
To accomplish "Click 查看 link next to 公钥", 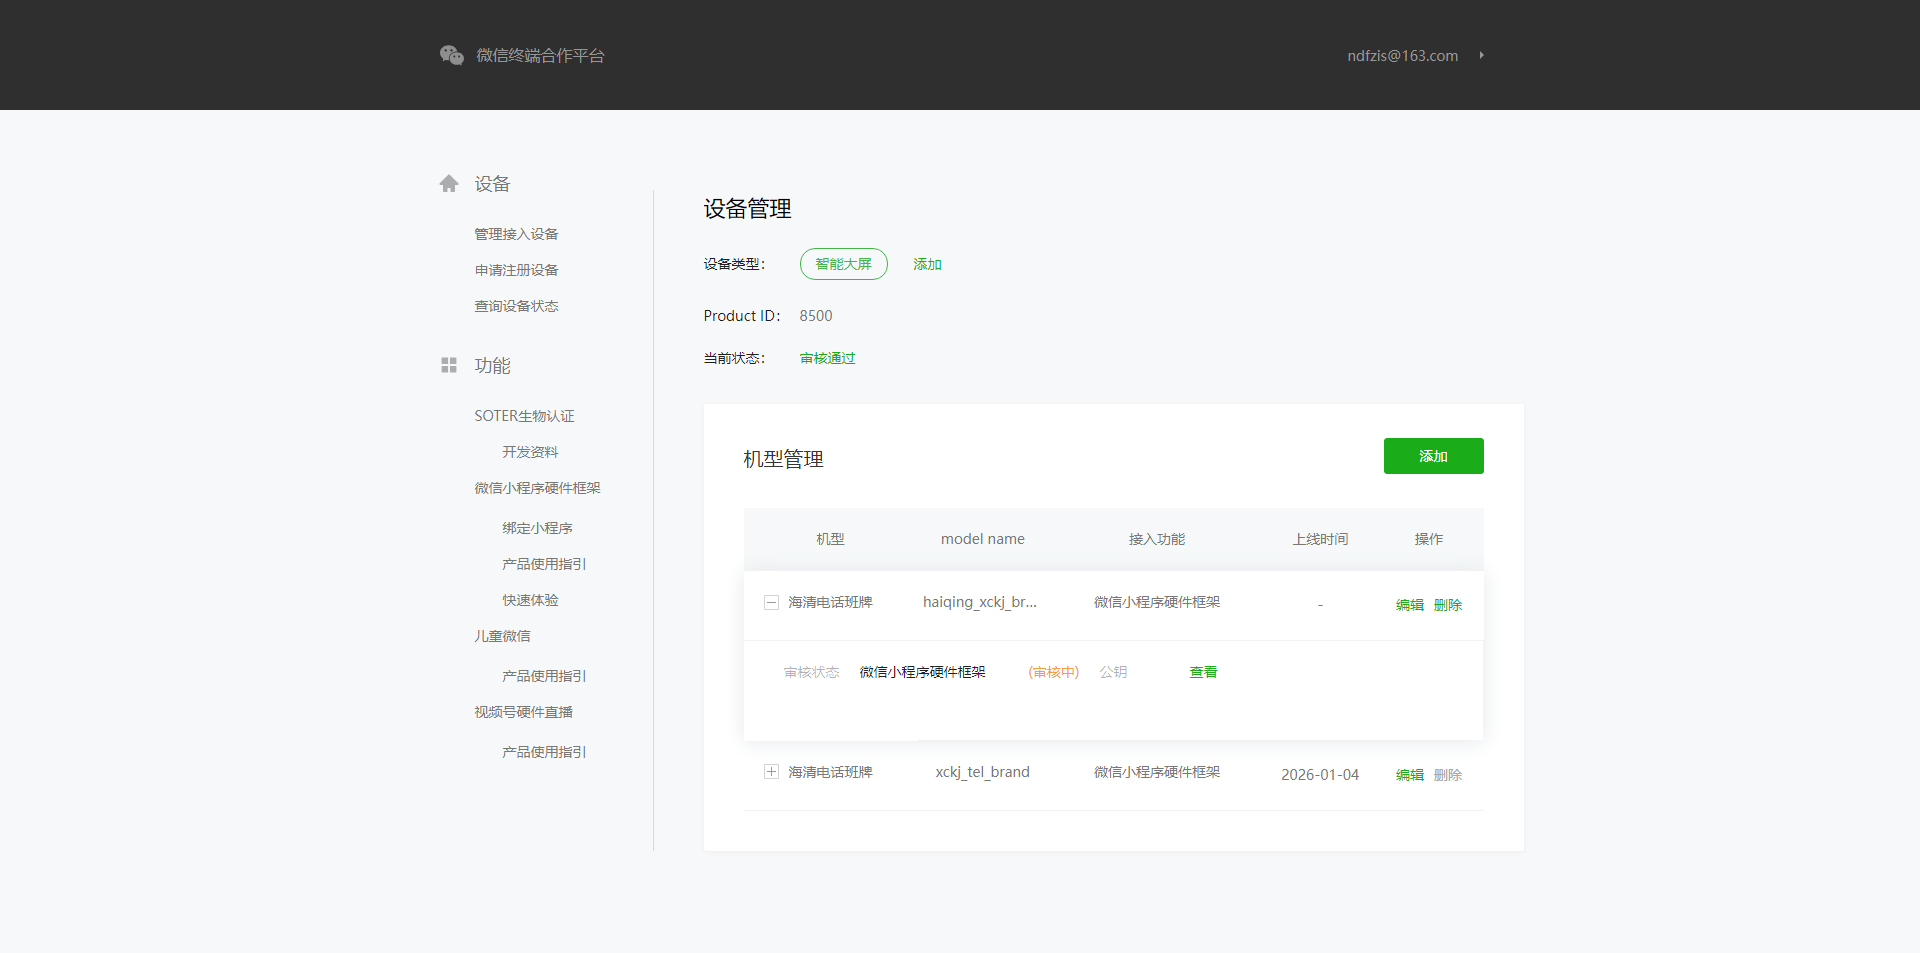I will click(x=1203, y=672).
